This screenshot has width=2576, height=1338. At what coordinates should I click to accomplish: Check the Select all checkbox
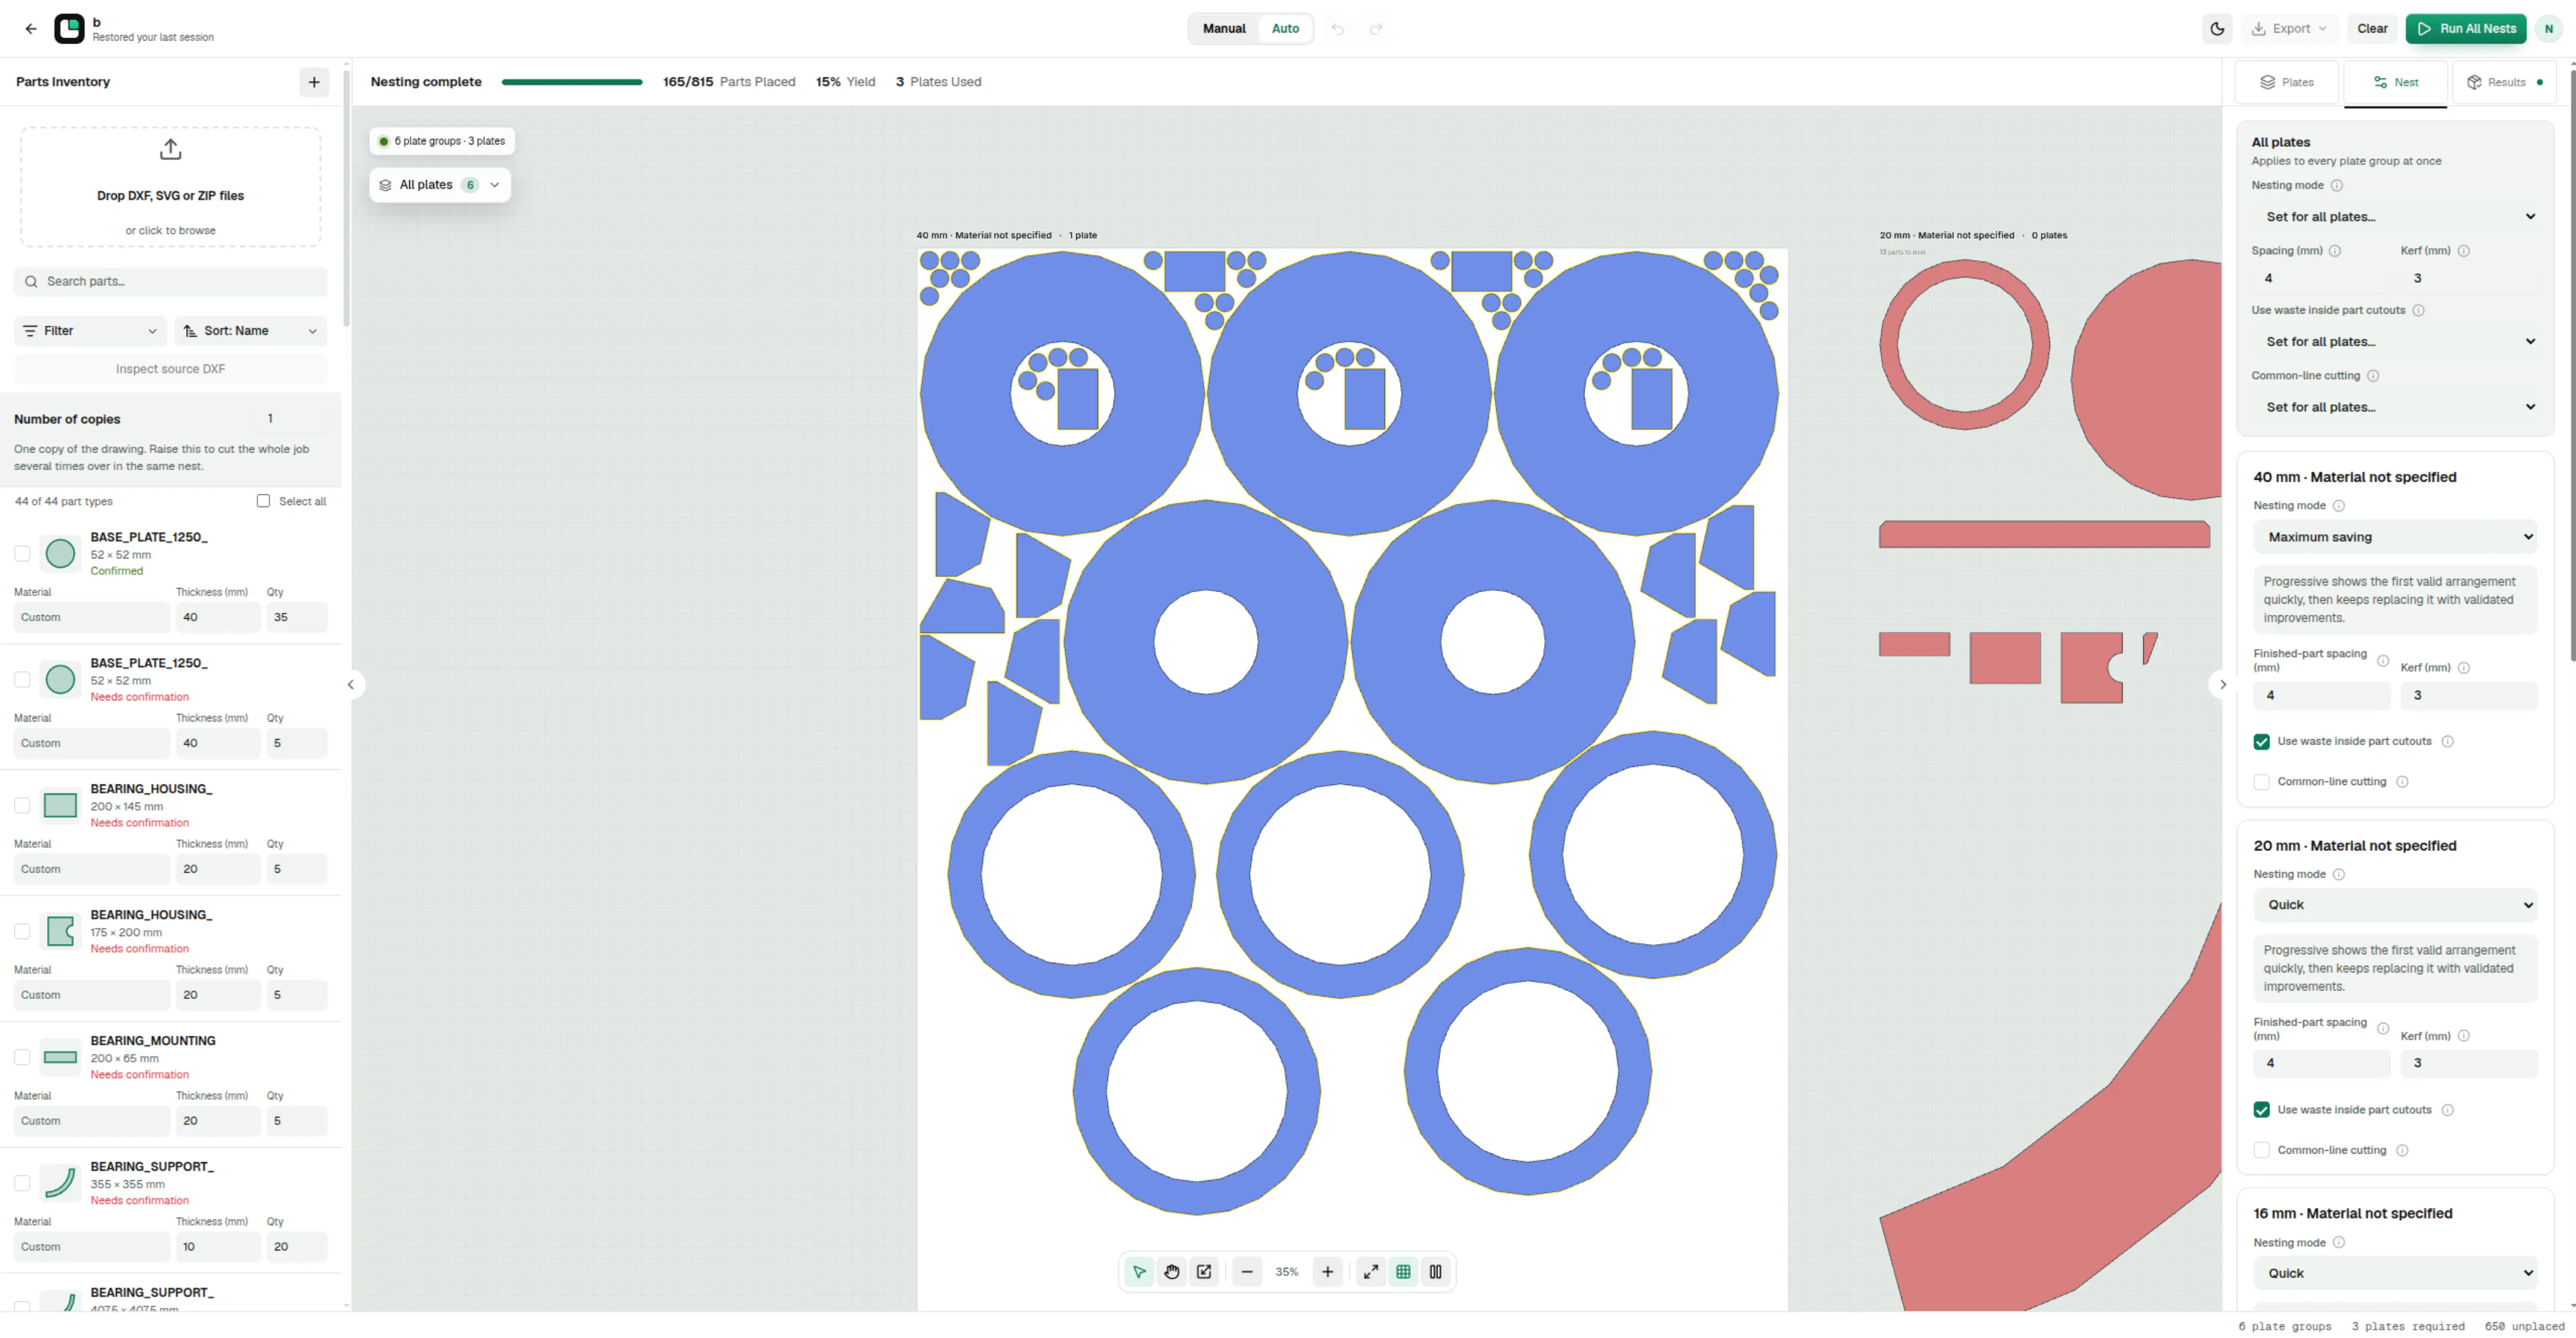pos(263,501)
